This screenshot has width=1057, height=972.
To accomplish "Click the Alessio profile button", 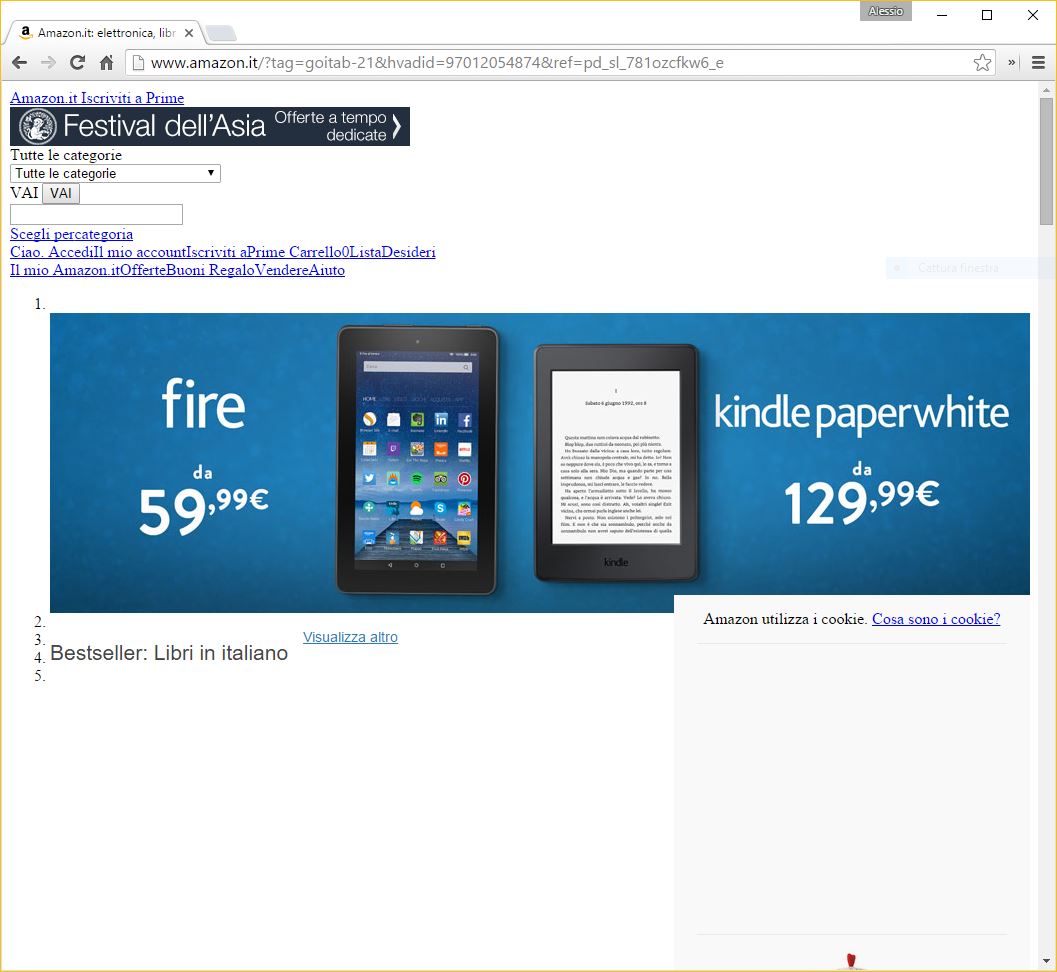I will 885,12.
